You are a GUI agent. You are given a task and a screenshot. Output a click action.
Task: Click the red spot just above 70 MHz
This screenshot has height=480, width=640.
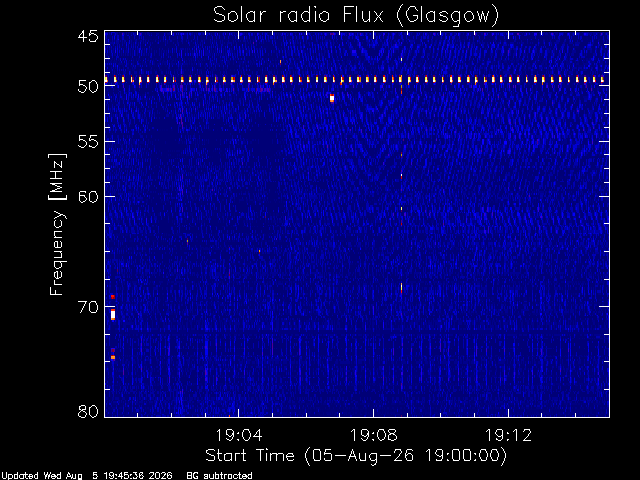[113, 297]
